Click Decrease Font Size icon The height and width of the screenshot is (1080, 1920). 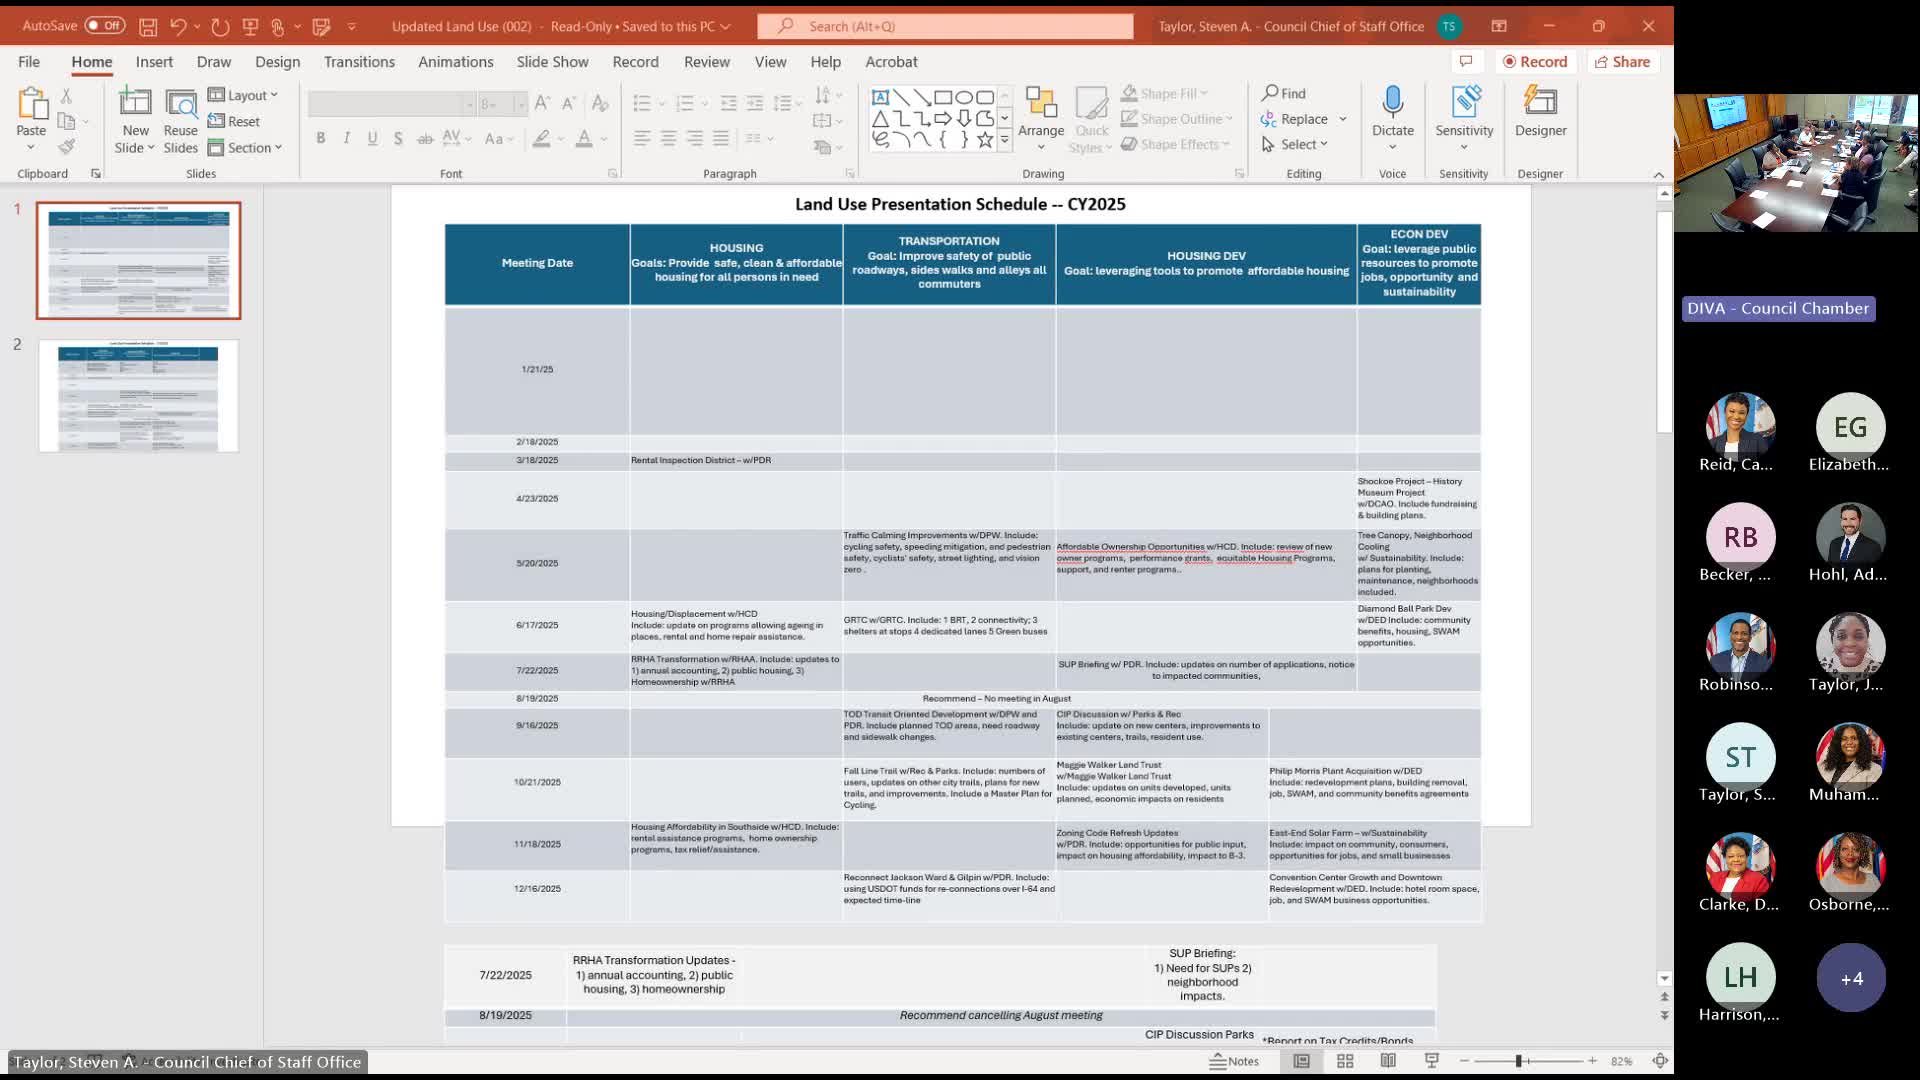(x=568, y=103)
